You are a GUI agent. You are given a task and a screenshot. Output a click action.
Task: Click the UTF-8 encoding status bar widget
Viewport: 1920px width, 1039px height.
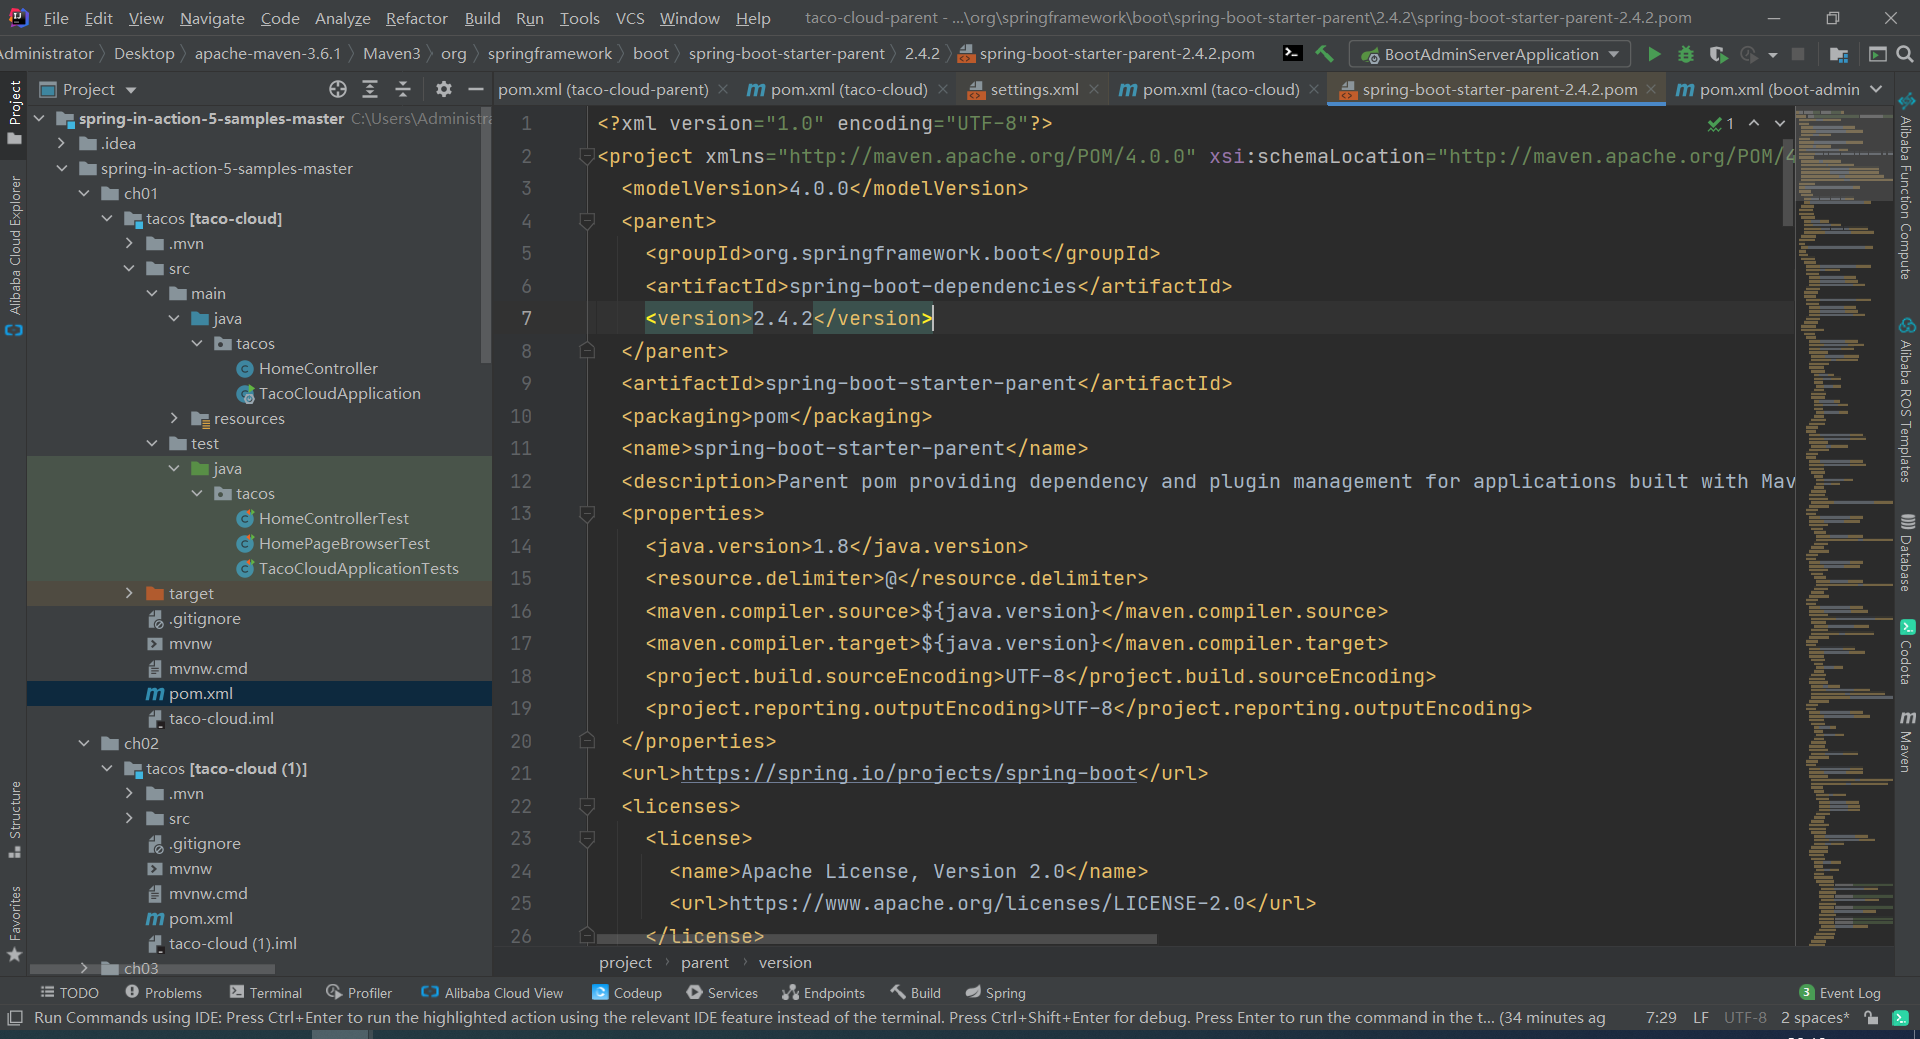(x=1745, y=1018)
